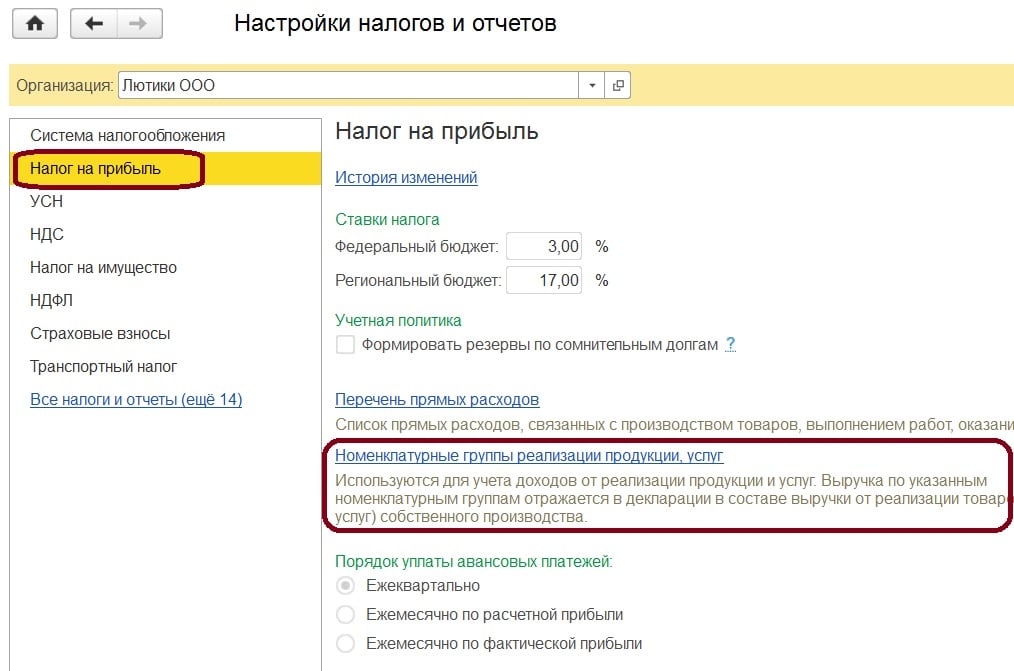The image size is (1014, 671).
Task: Select Налог на прибыль in sidebar
Action: 95,169
